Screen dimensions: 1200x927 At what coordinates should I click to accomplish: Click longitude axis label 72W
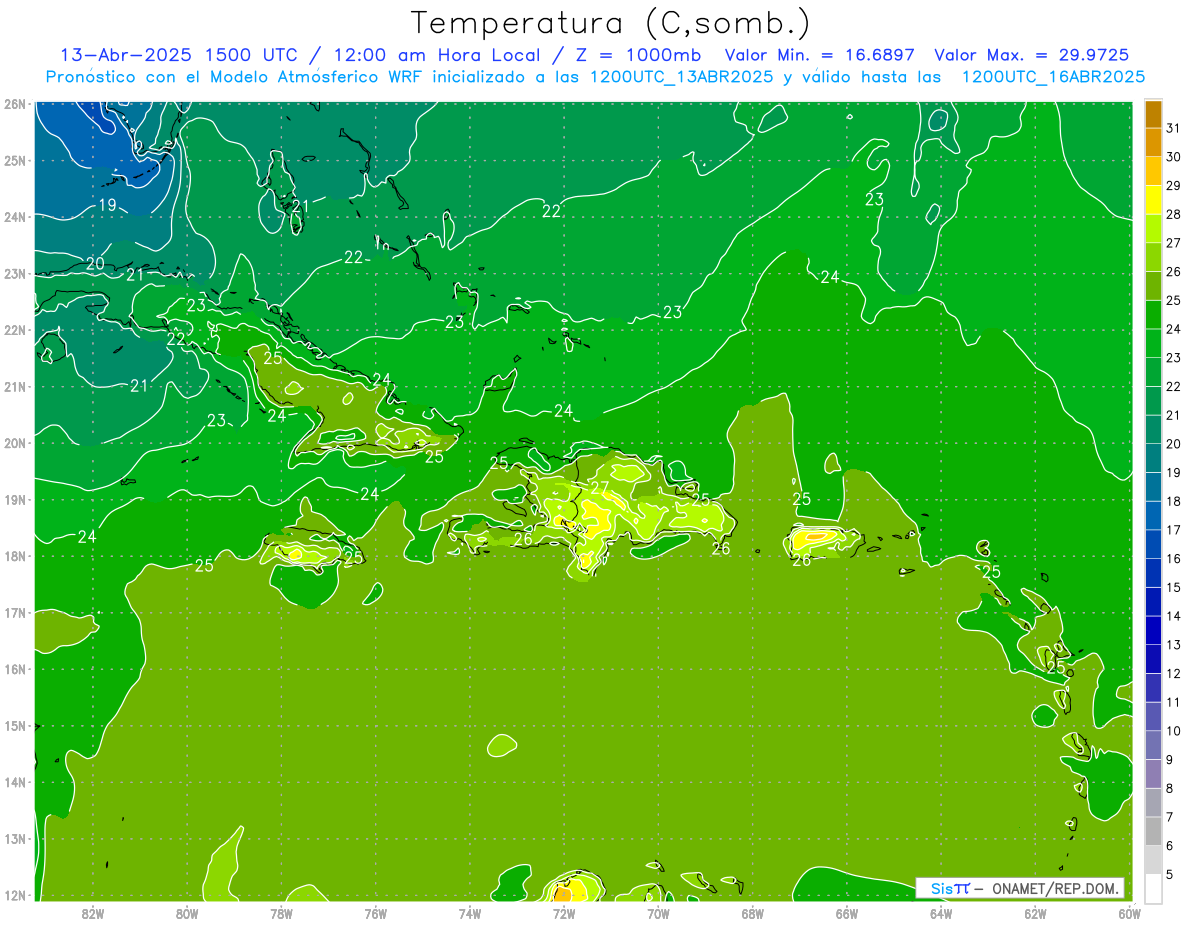click(x=563, y=913)
